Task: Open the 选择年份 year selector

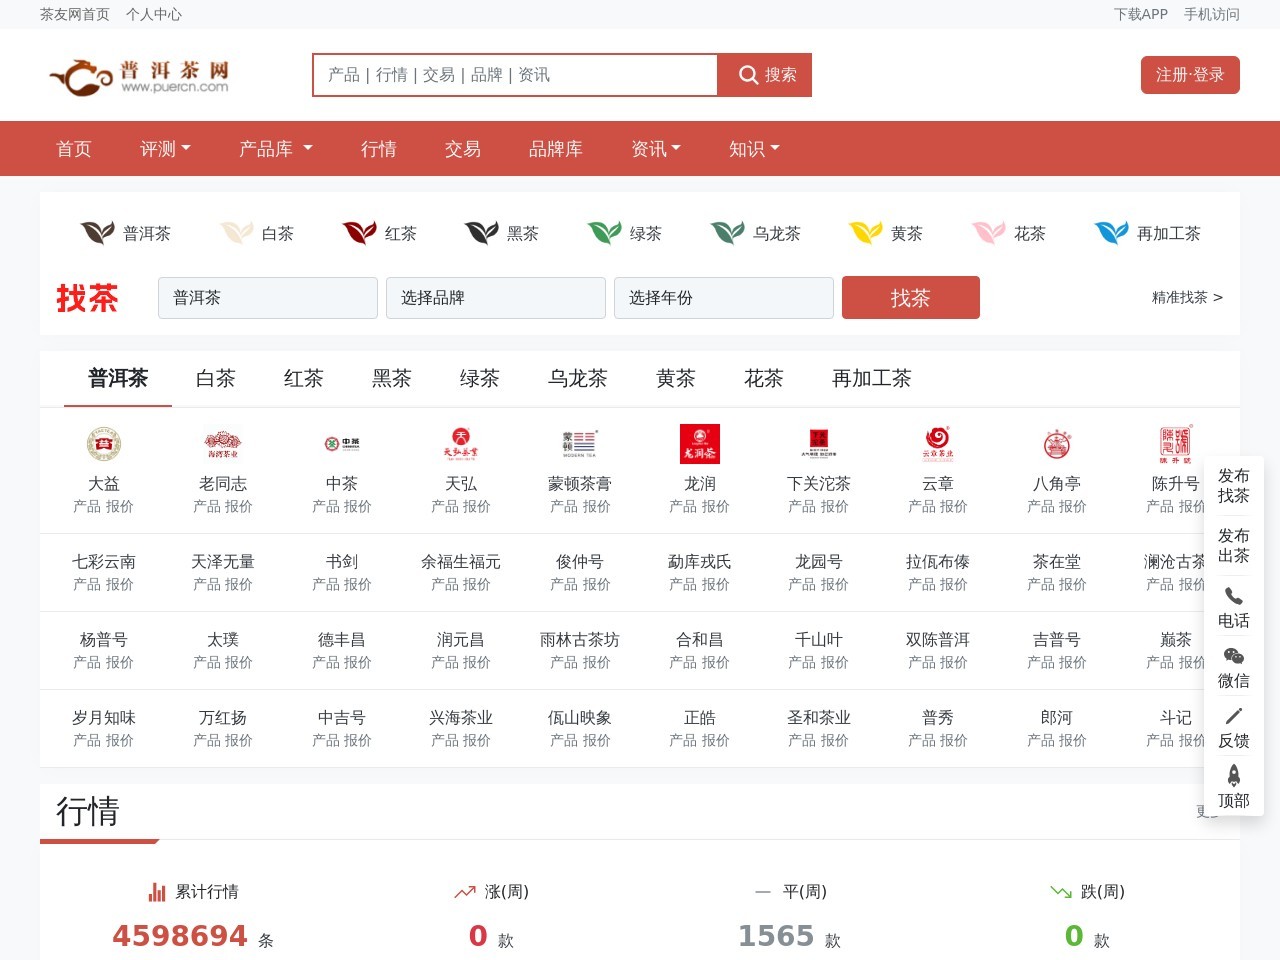Action: pos(723,298)
